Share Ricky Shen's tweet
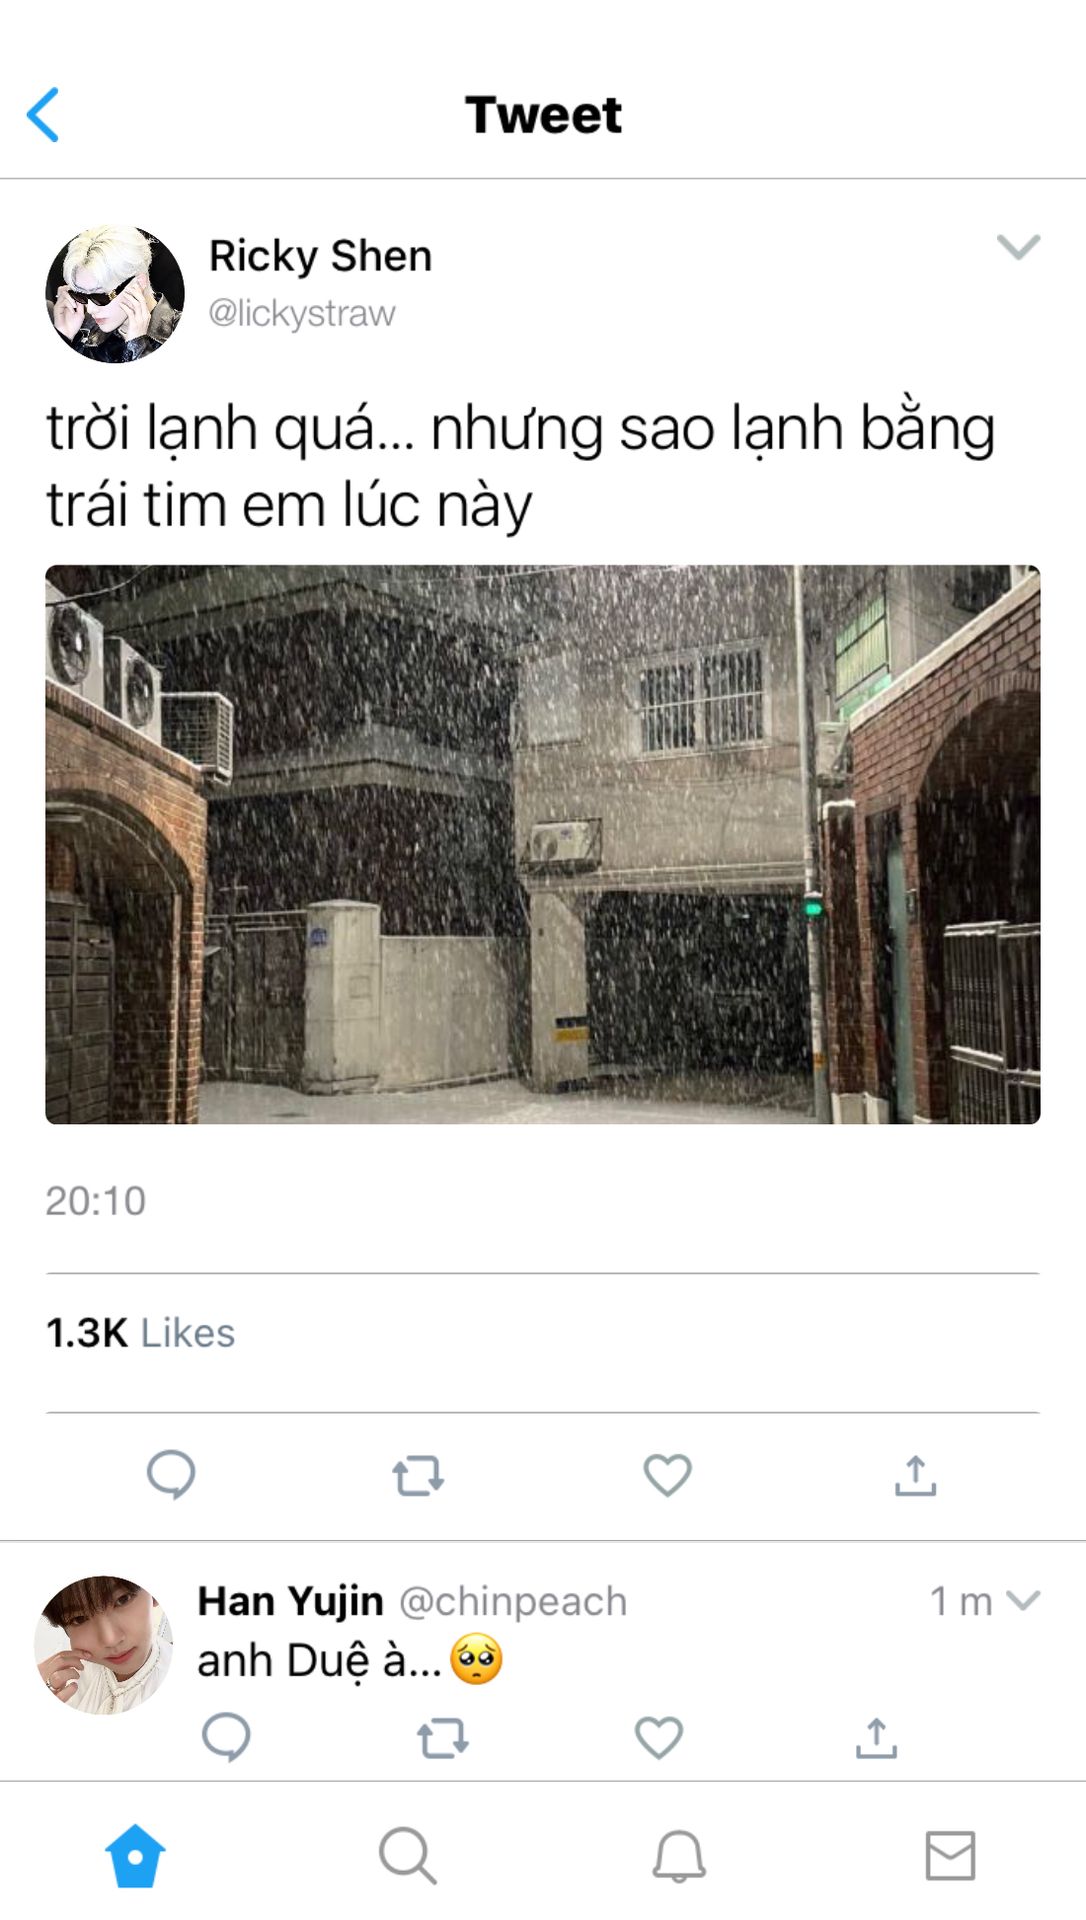1086x1920 pixels. click(x=915, y=1475)
